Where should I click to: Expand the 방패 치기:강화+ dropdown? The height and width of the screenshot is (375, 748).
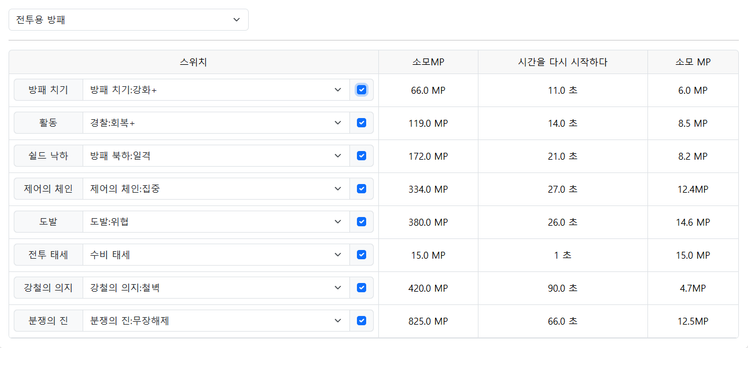point(216,90)
